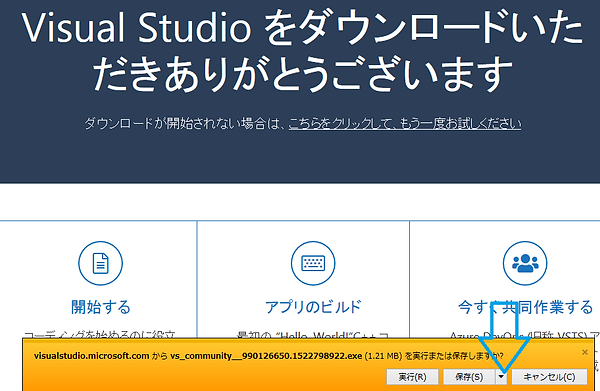Save the file with 保存(S) button
The height and width of the screenshot is (391, 600).
(x=469, y=377)
